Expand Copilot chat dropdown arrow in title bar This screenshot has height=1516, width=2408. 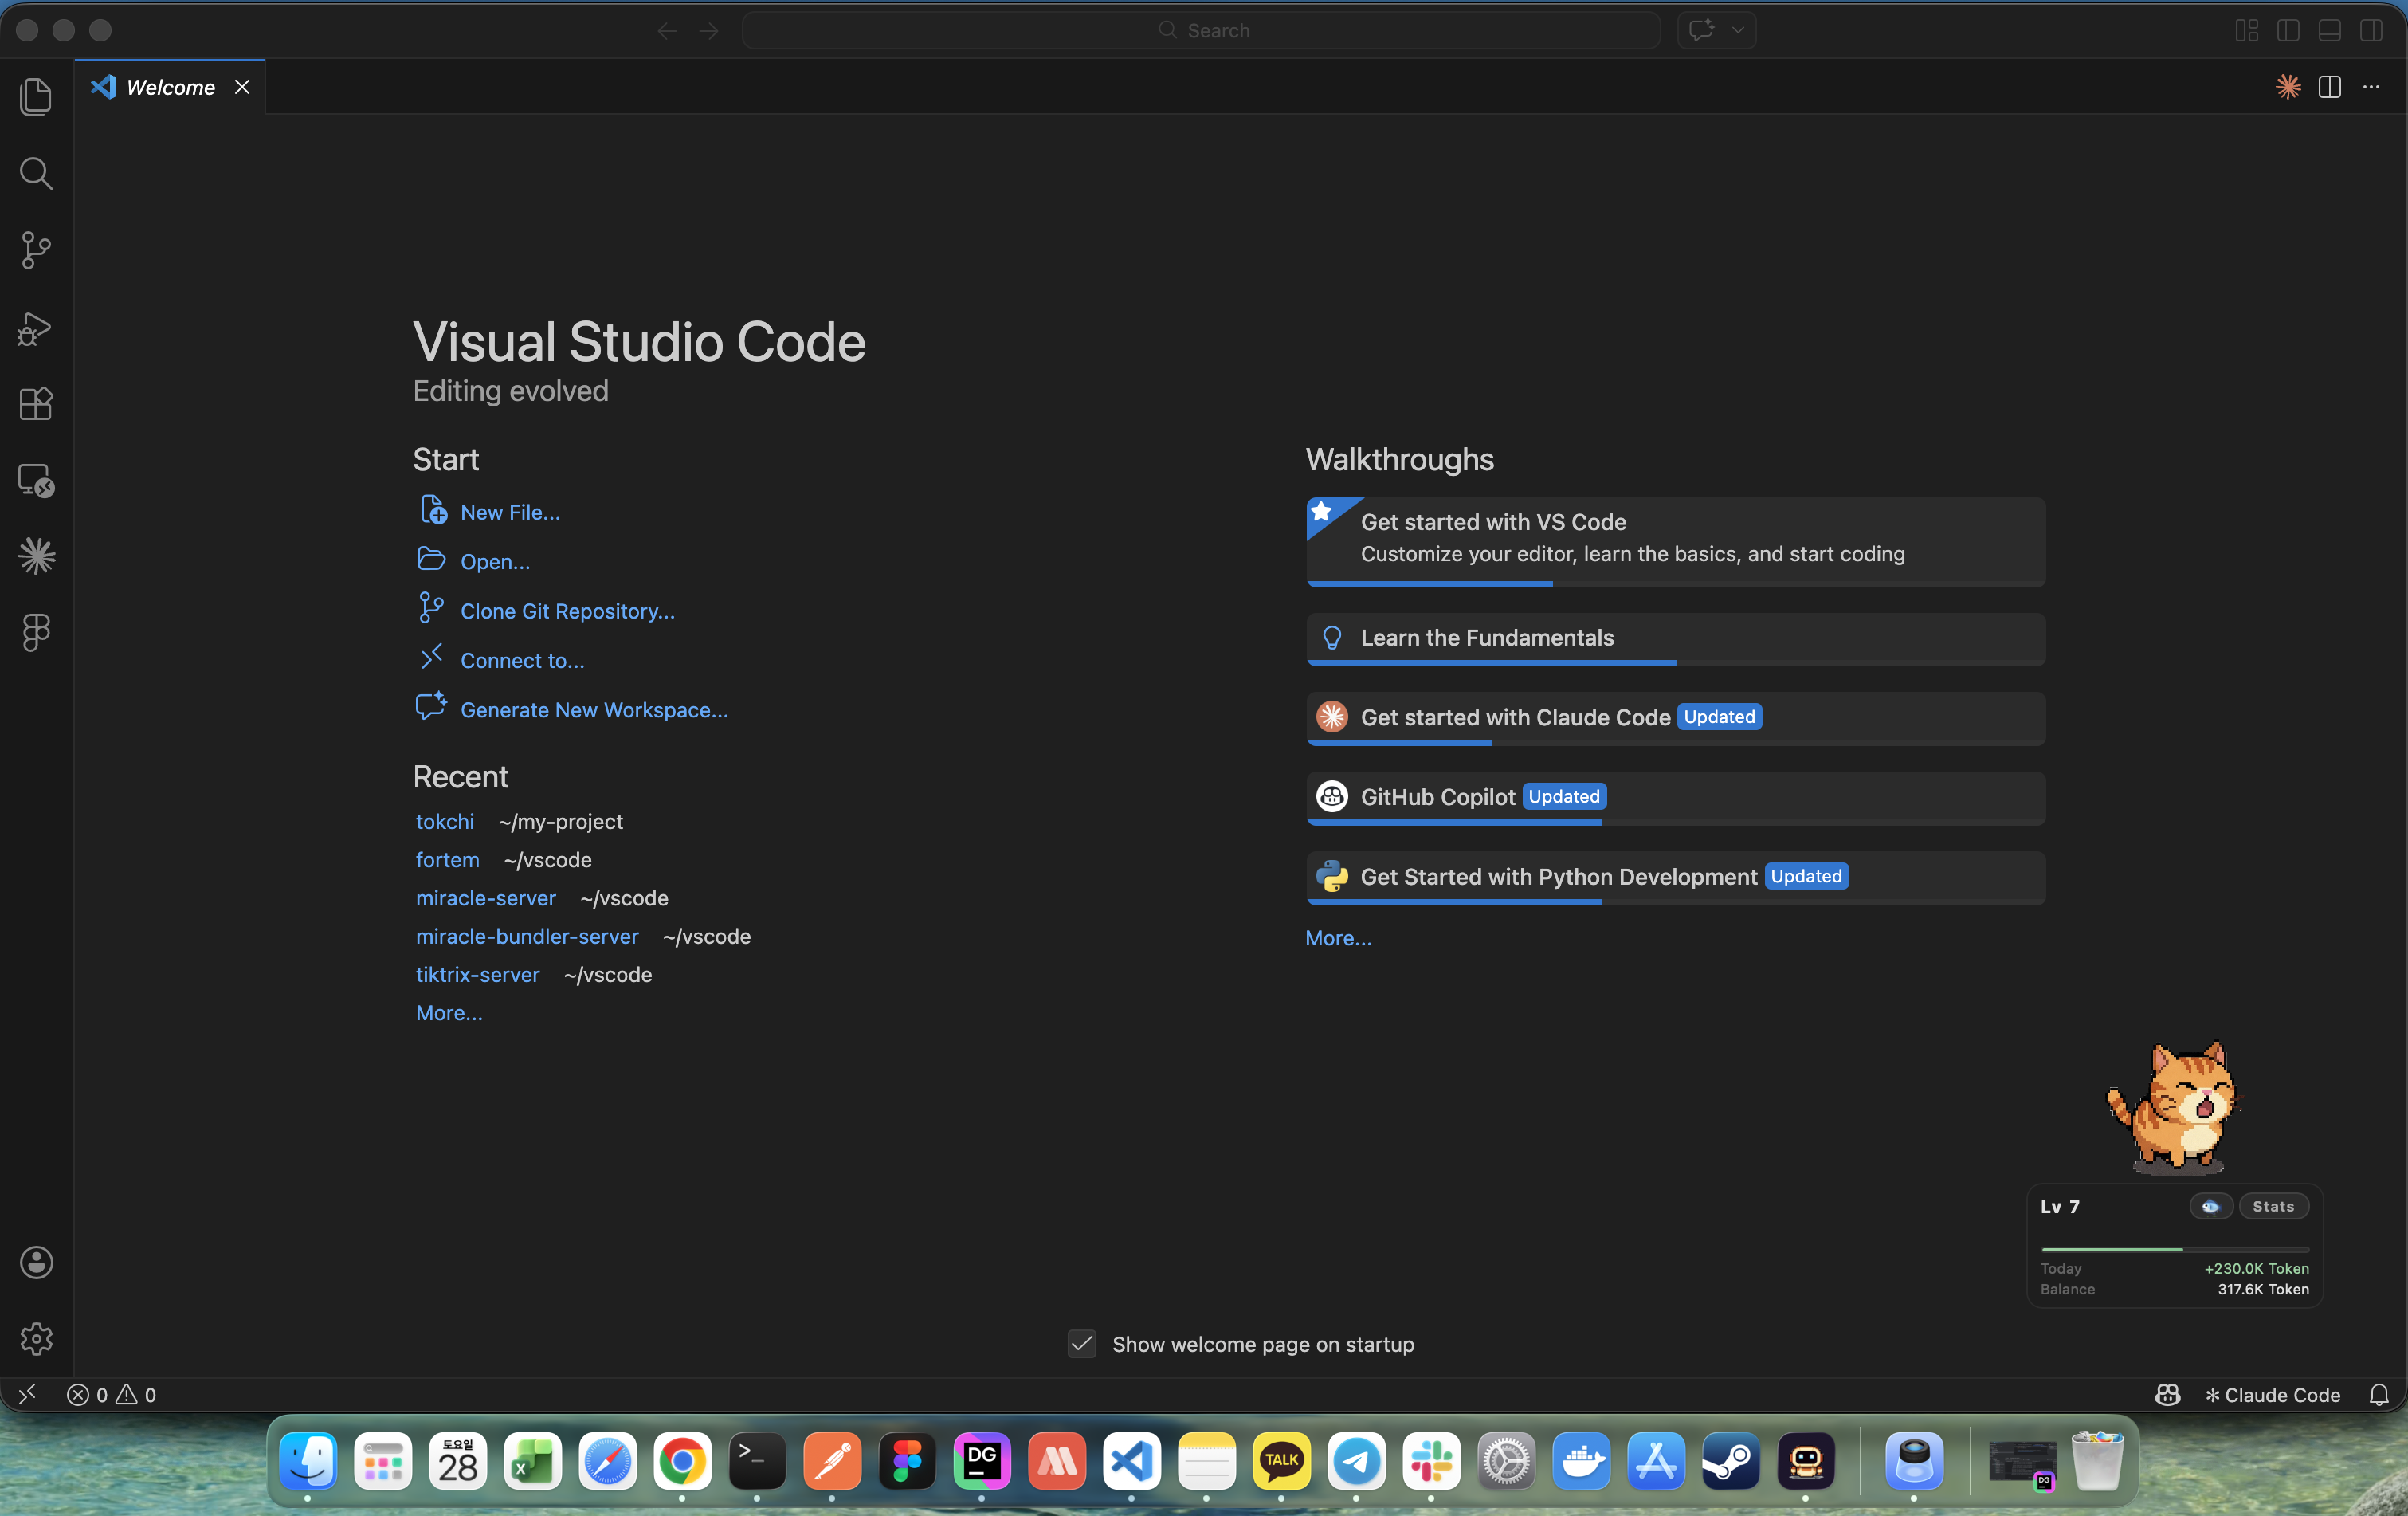coord(1738,31)
